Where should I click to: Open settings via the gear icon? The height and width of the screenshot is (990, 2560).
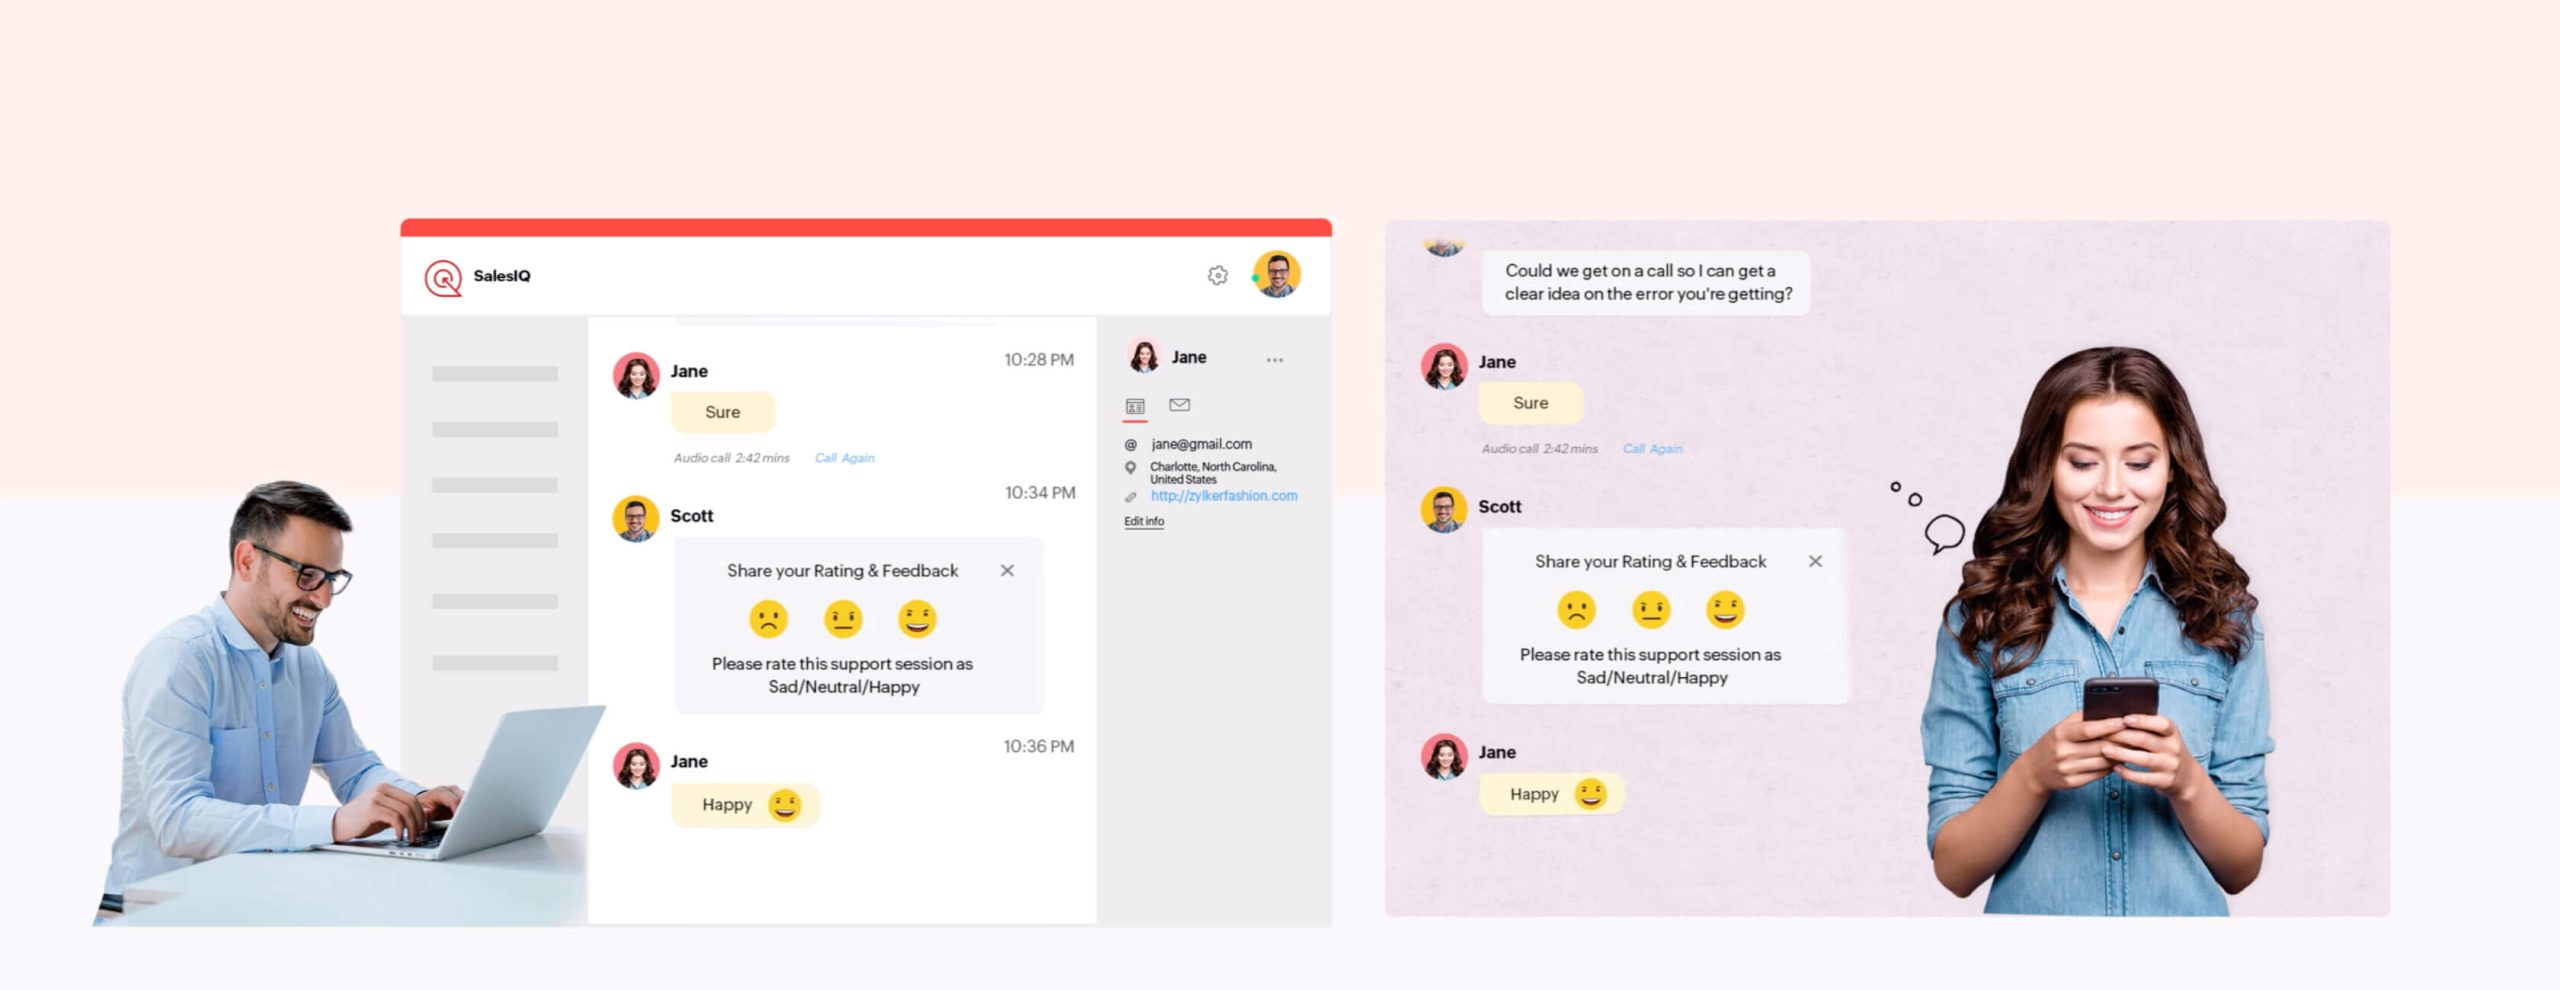1217,275
